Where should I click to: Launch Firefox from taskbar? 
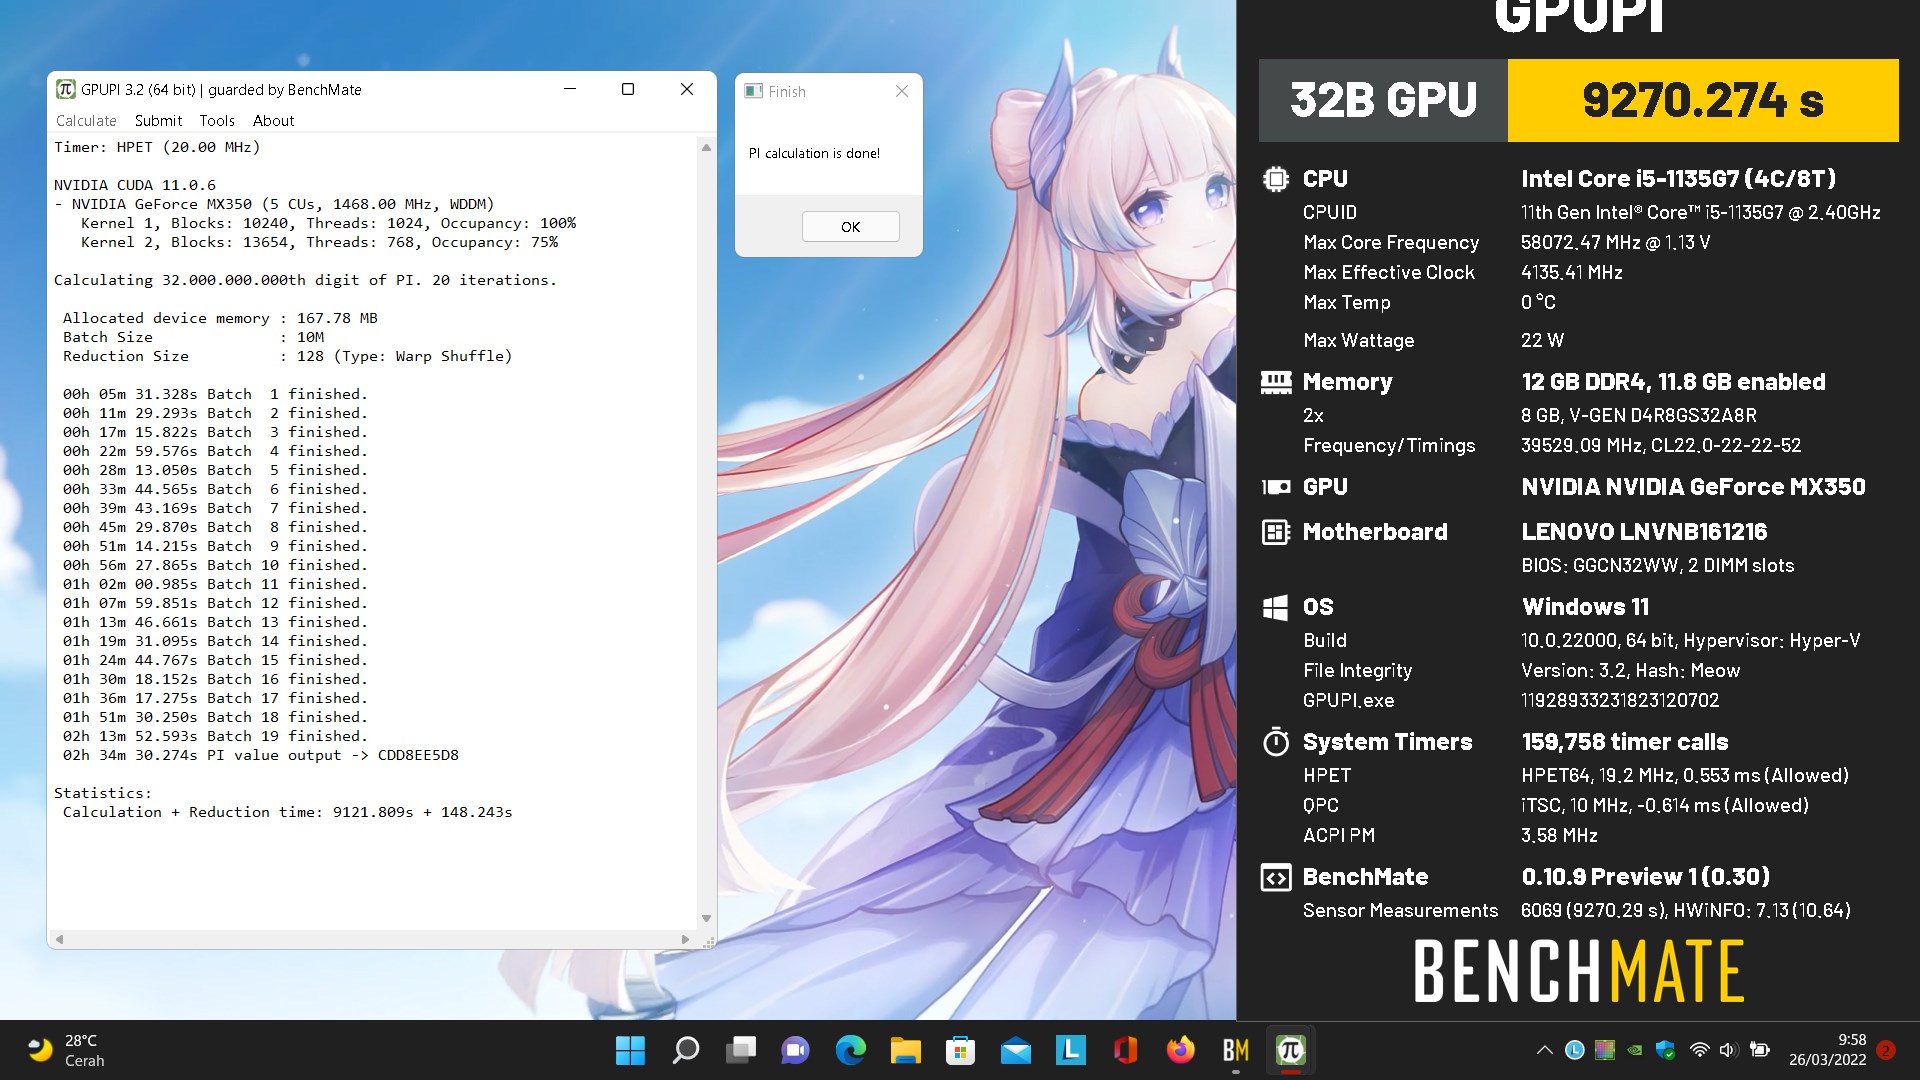[x=1181, y=1050]
